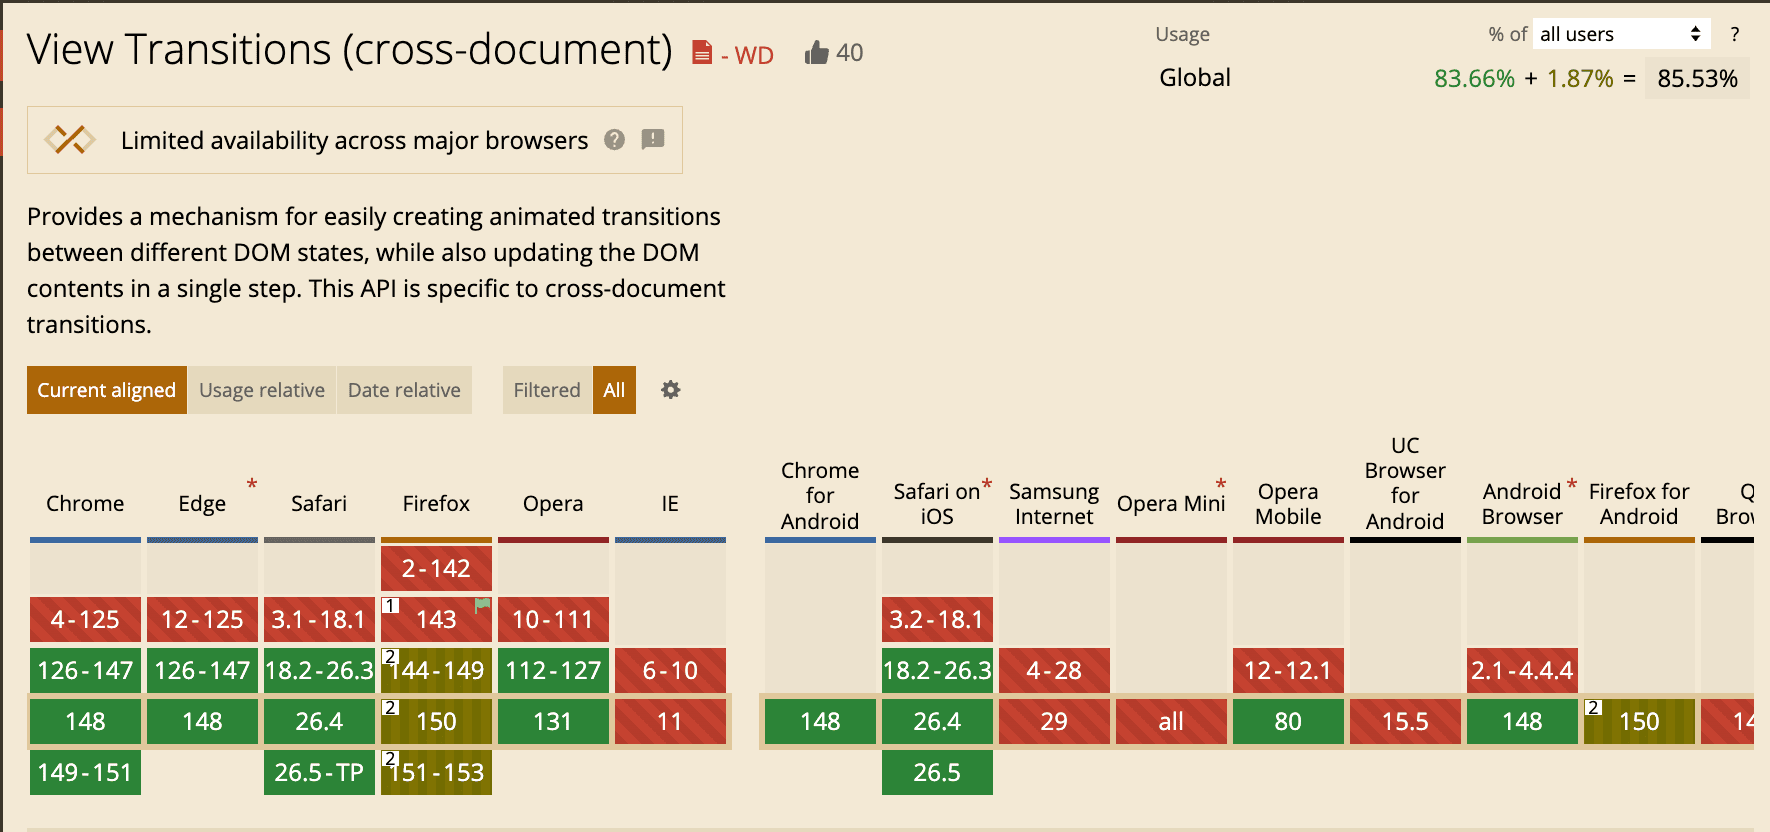Click the green flag on Firefox 143

(x=483, y=605)
